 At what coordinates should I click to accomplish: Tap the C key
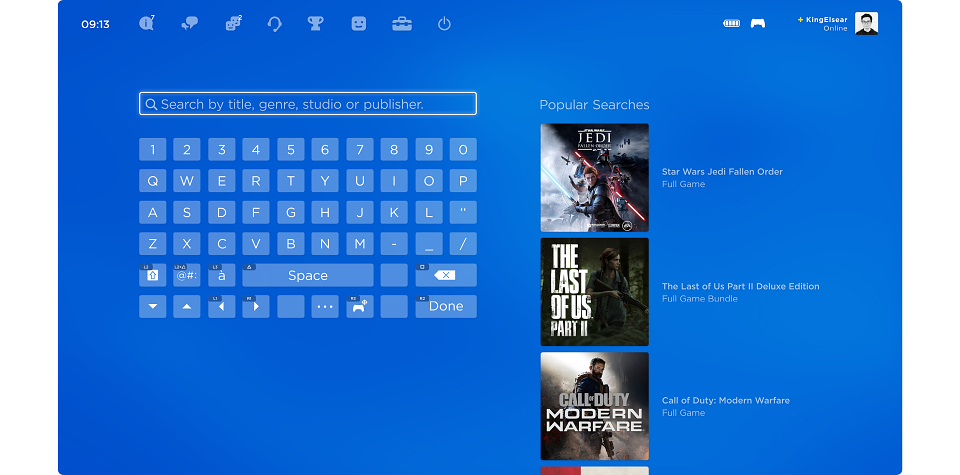tap(222, 244)
